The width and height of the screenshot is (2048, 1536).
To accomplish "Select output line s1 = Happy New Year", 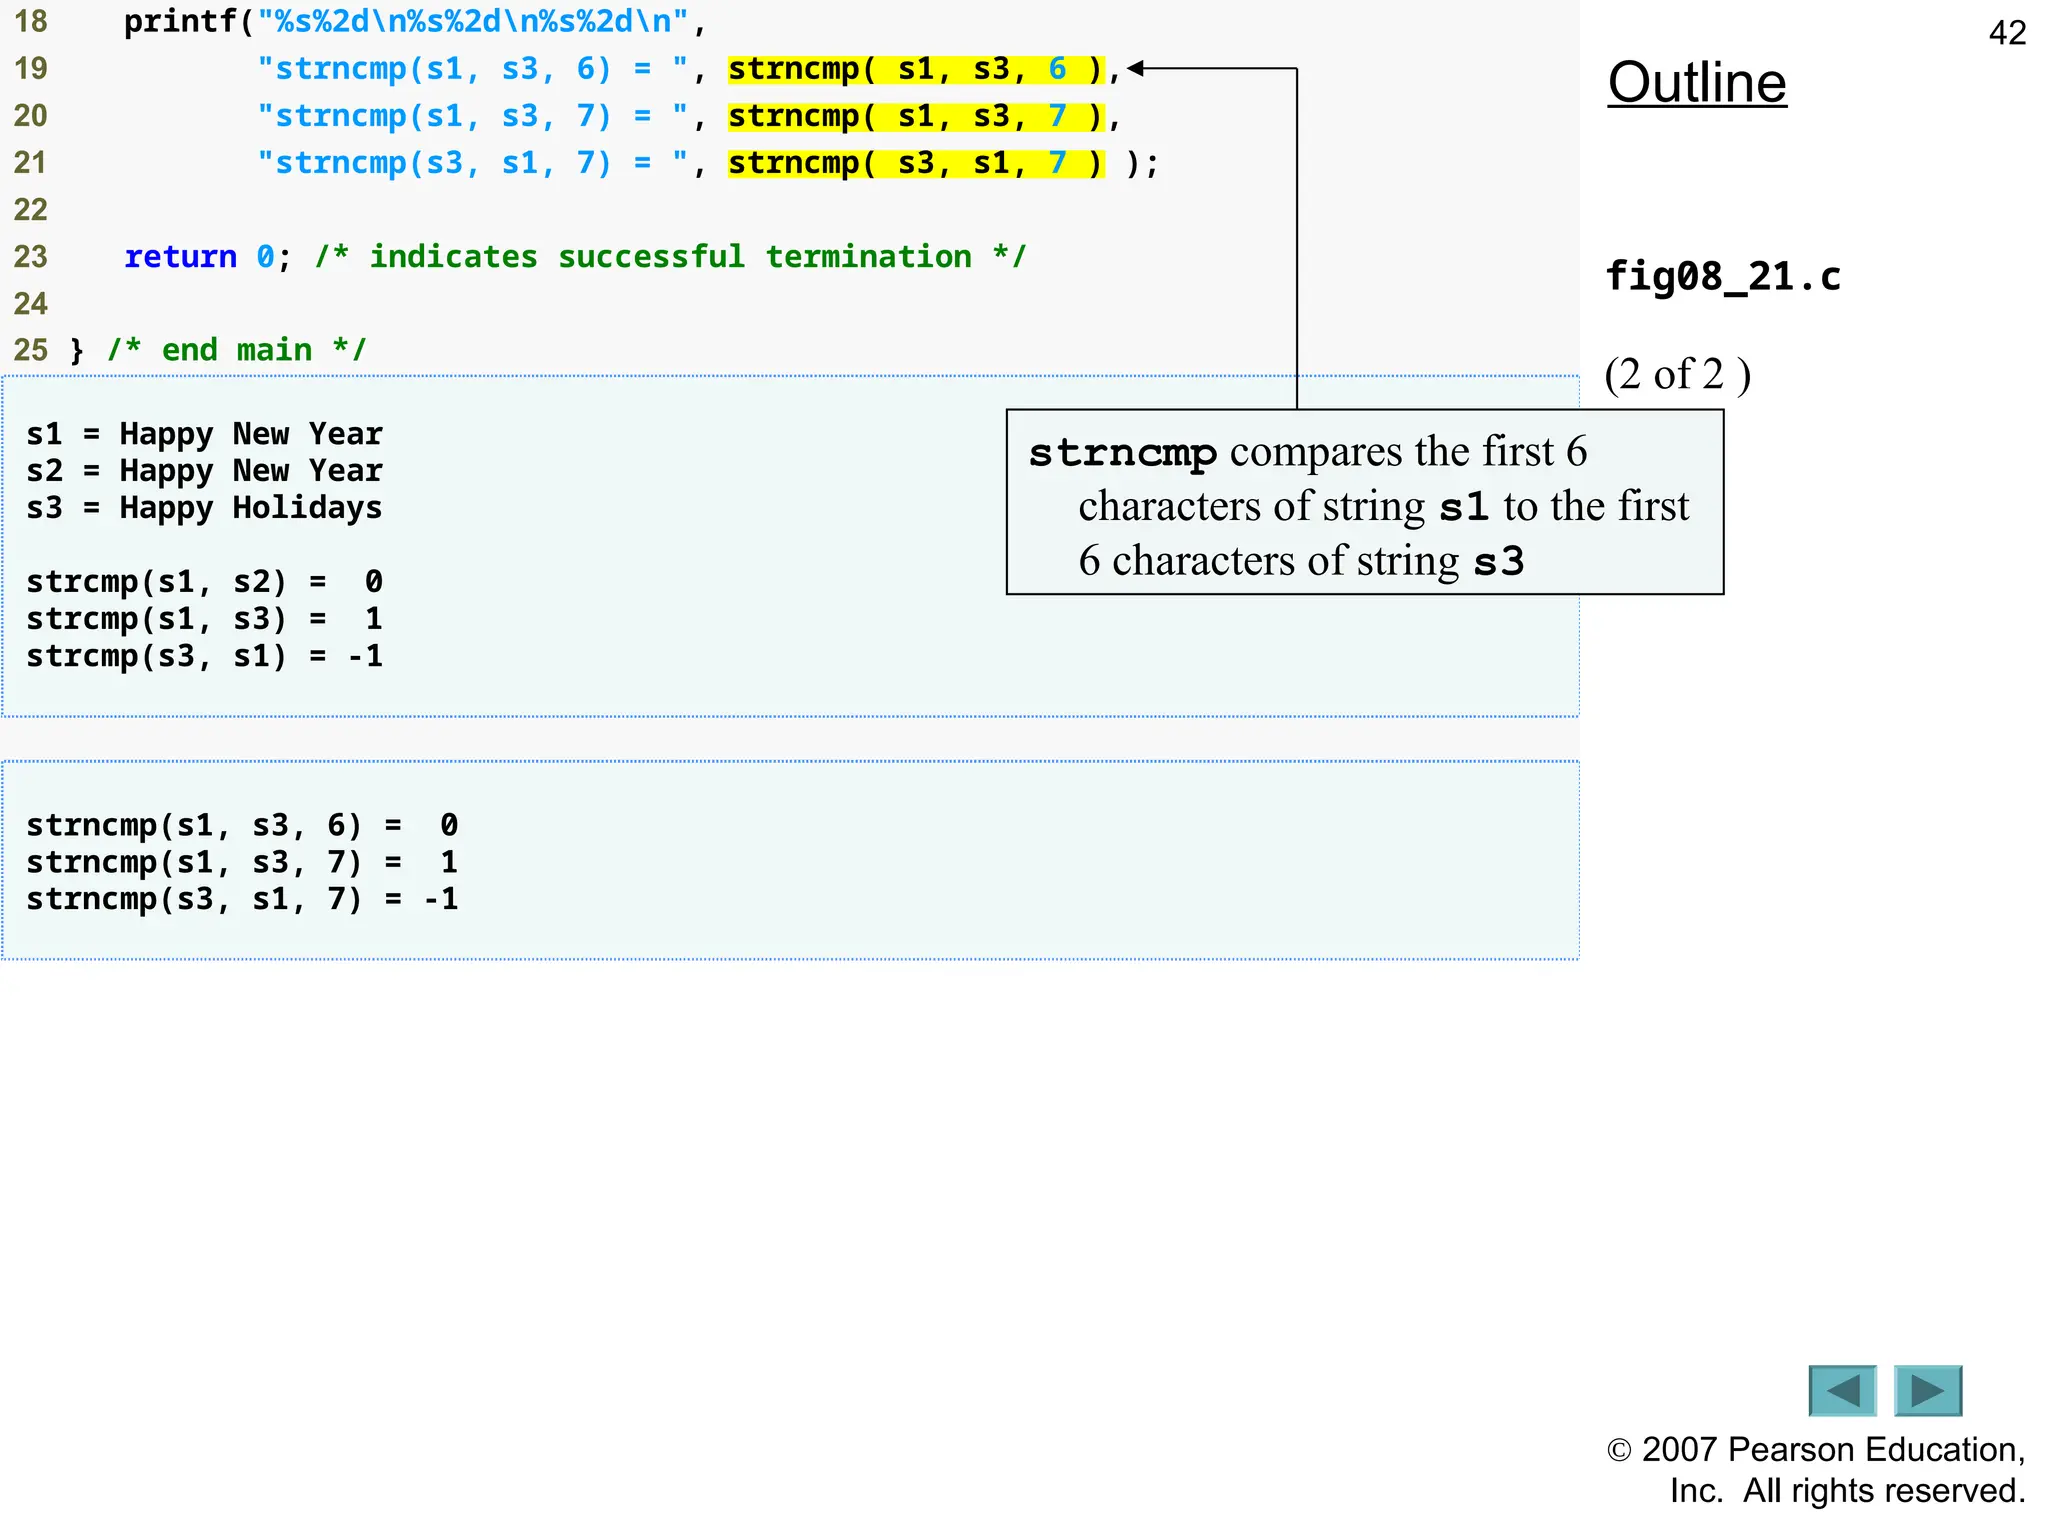I will coord(204,434).
